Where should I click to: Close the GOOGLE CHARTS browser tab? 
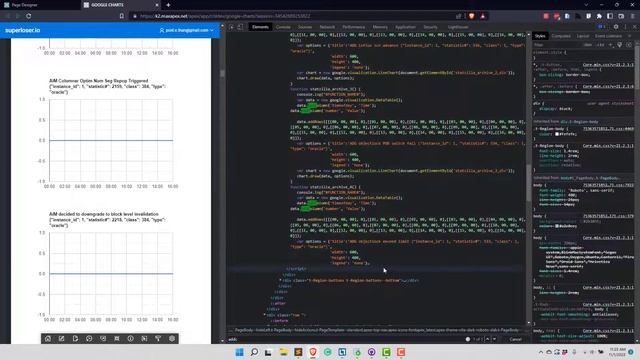[x=157, y=5]
